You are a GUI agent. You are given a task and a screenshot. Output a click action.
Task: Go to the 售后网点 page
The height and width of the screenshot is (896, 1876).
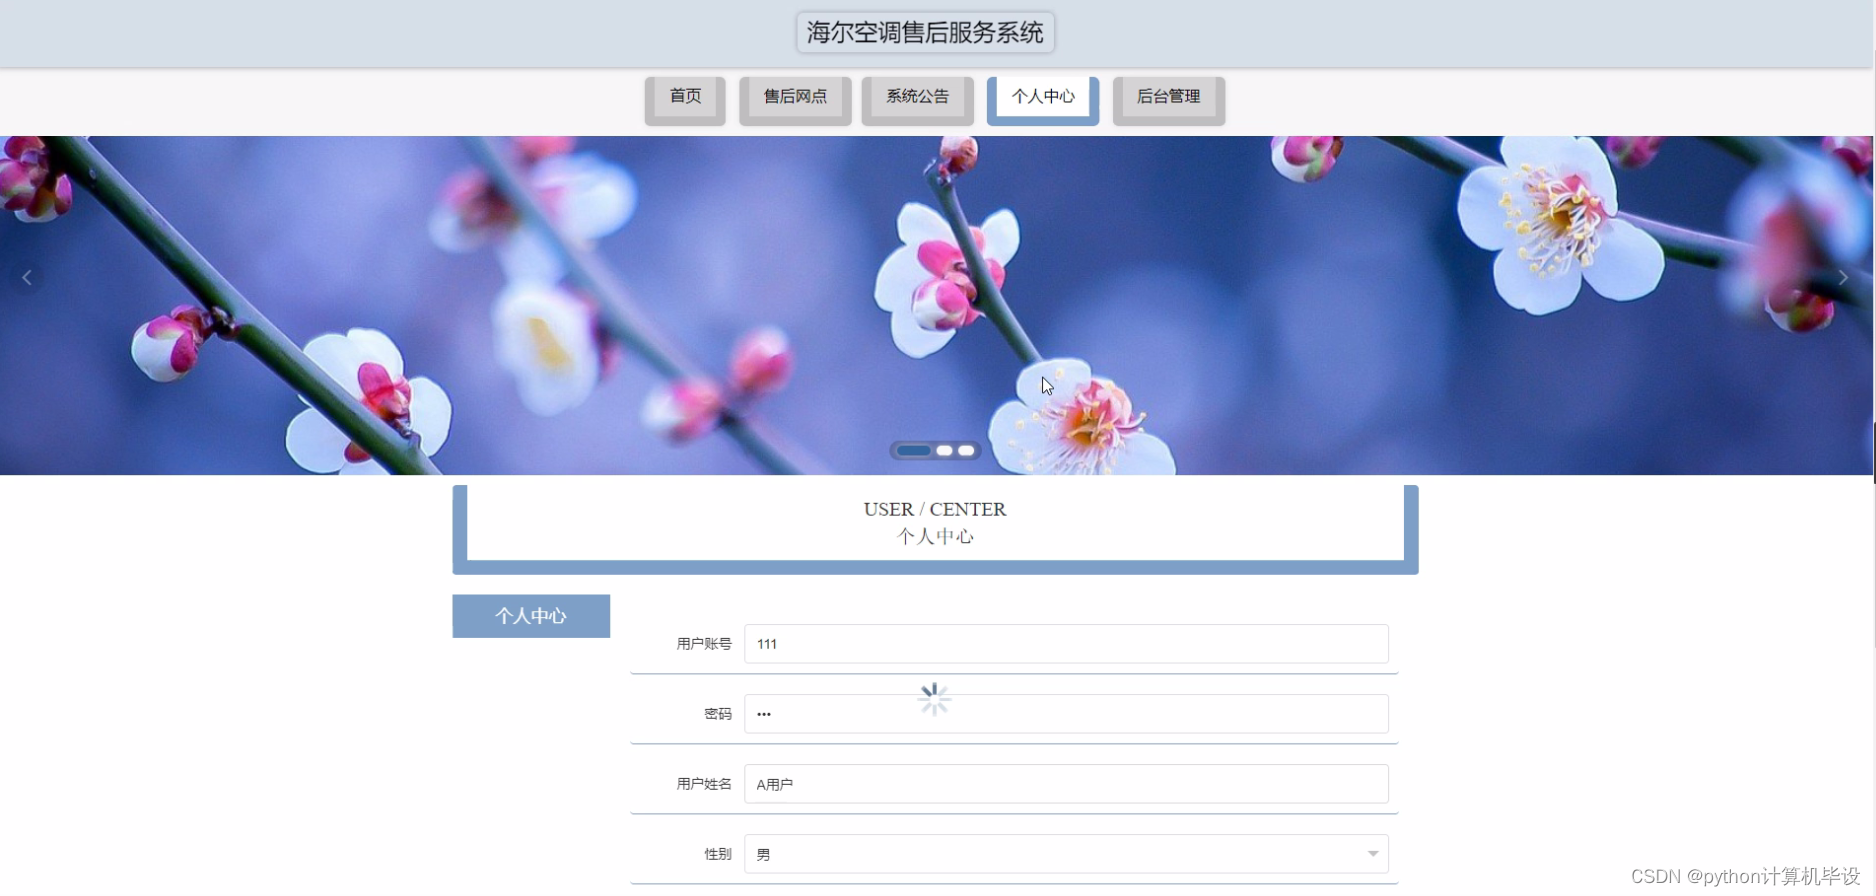tap(795, 100)
